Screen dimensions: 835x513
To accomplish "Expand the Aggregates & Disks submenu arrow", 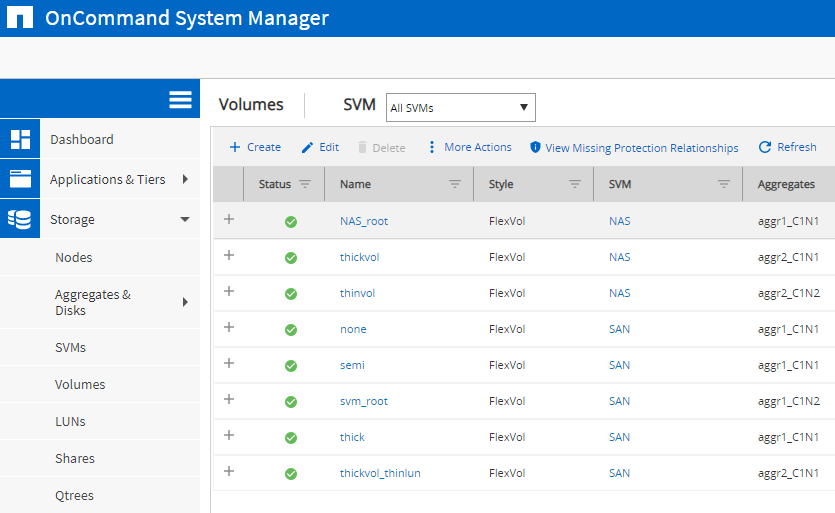I will (185, 302).
